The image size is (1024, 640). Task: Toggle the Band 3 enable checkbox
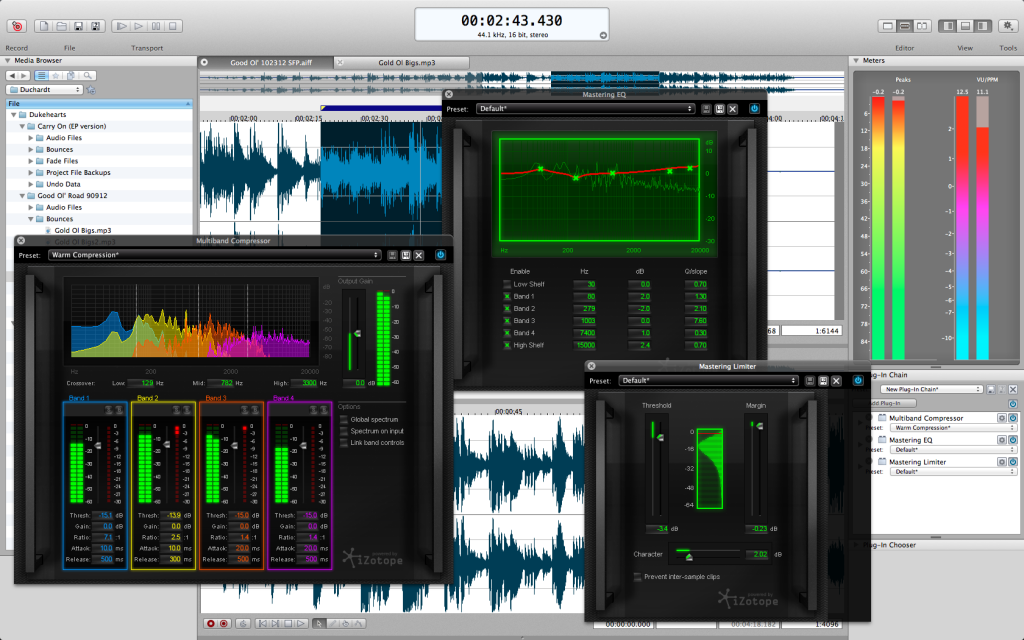coord(507,321)
